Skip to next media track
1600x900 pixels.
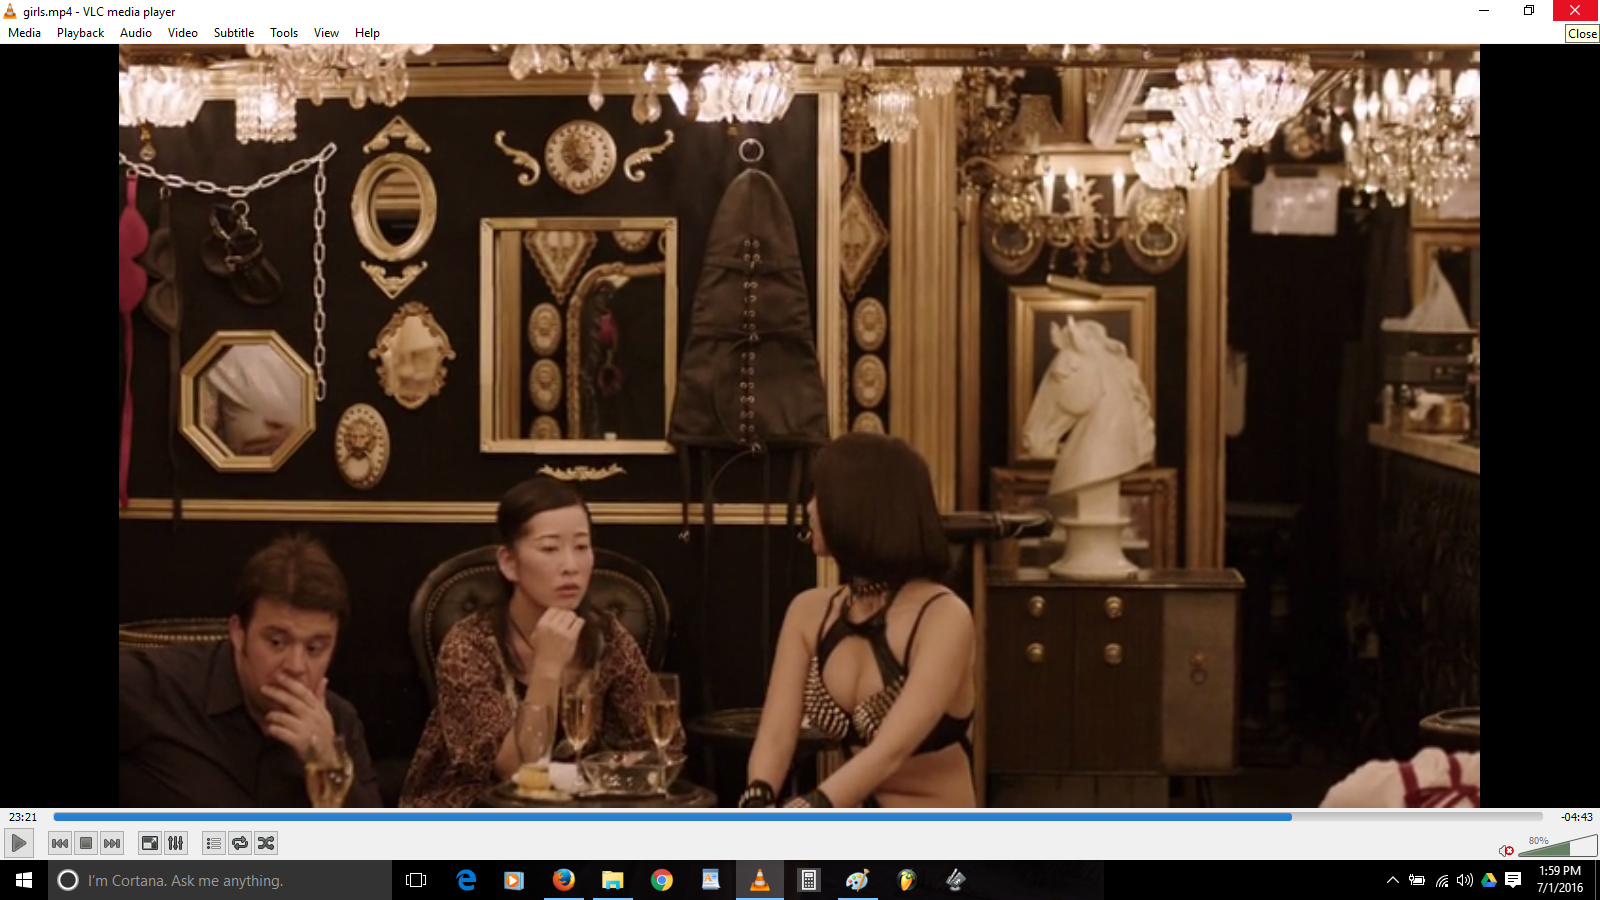112,843
